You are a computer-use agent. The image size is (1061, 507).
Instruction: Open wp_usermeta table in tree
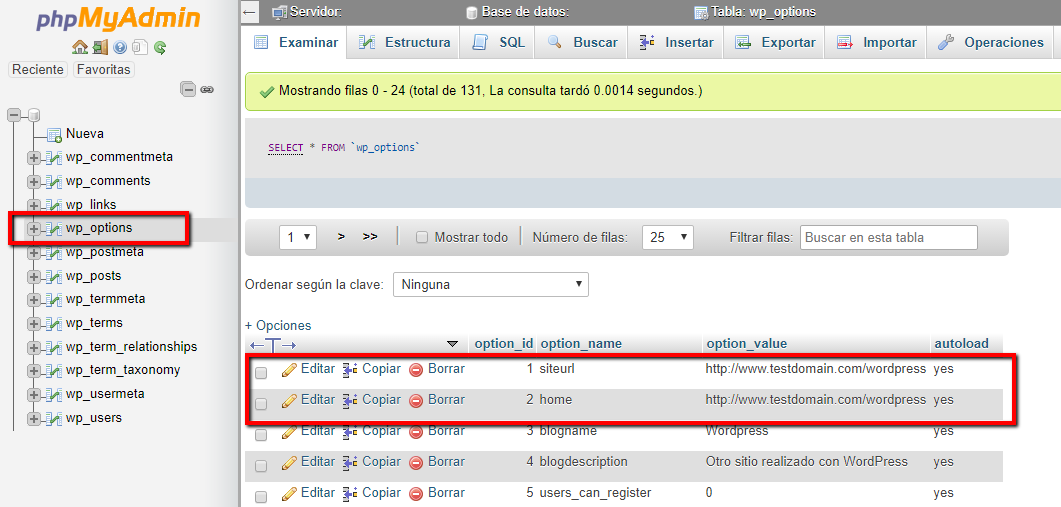tap(105, 395)
